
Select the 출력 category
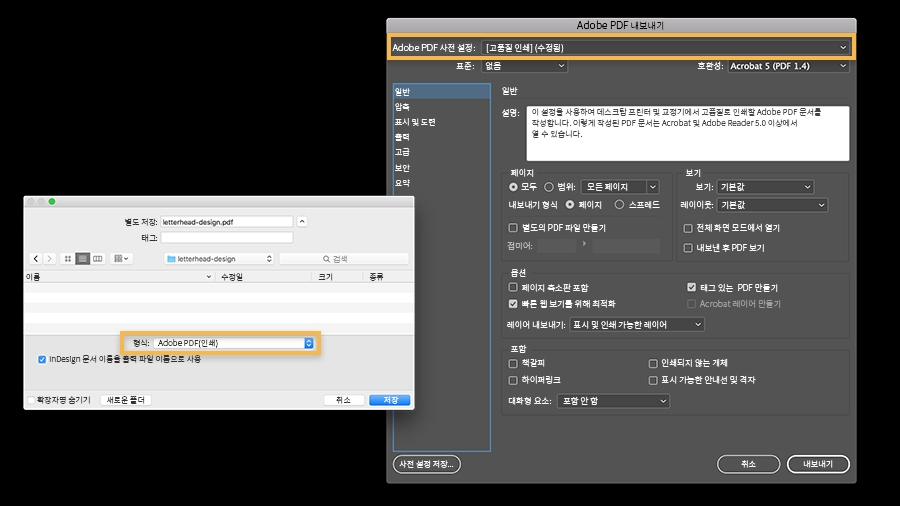tap(441, 137)
